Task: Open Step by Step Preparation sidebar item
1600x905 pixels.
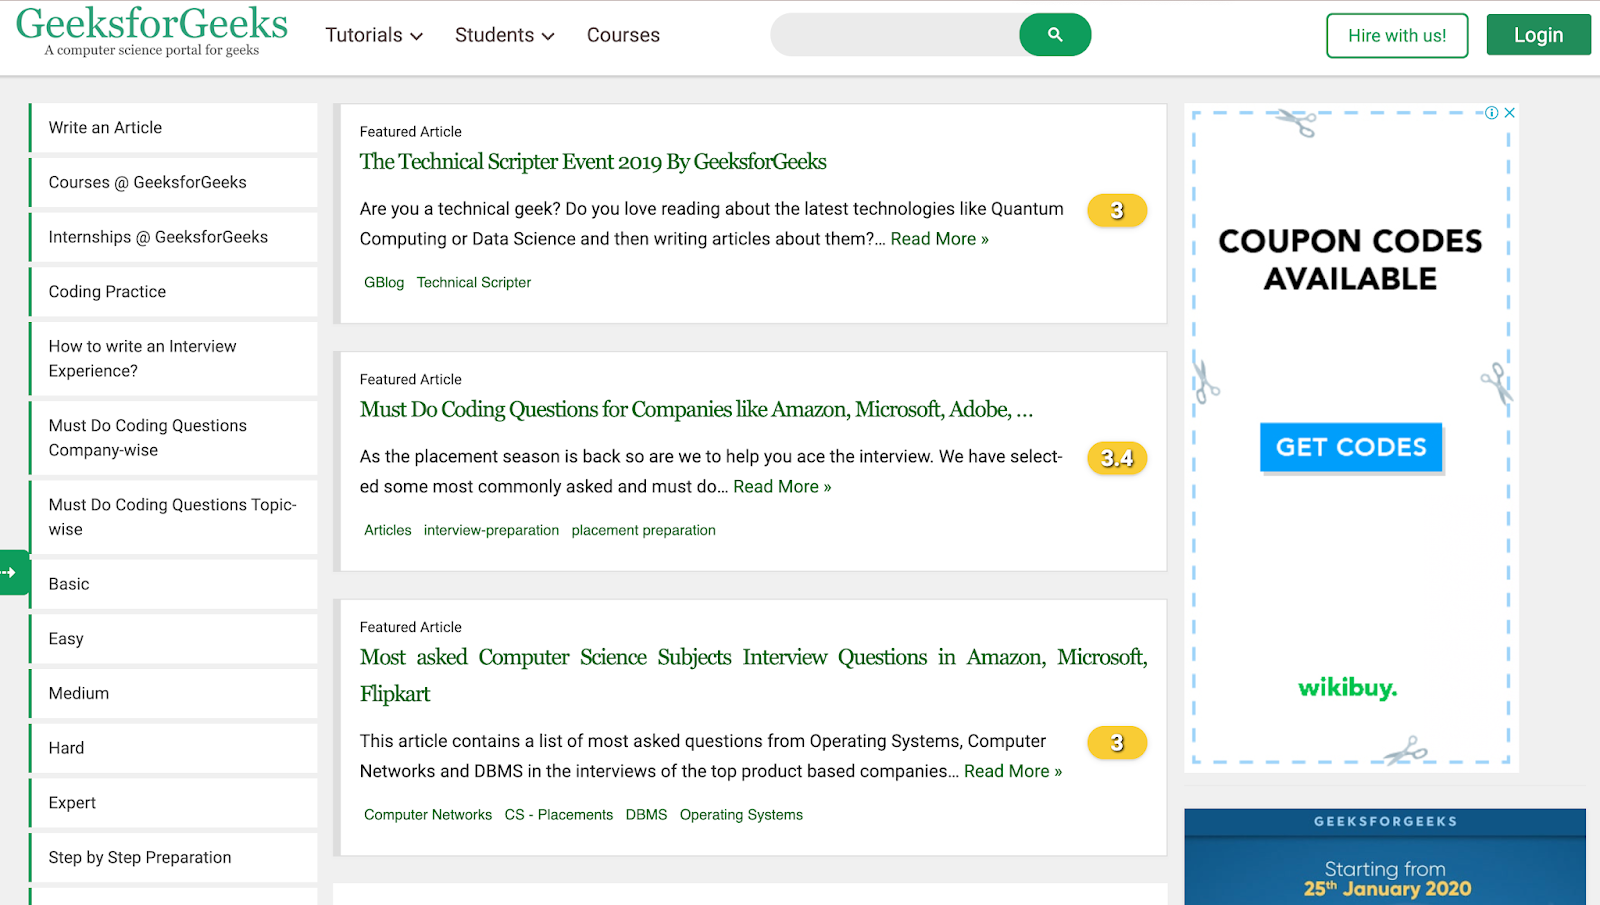Action: [173, 858]
